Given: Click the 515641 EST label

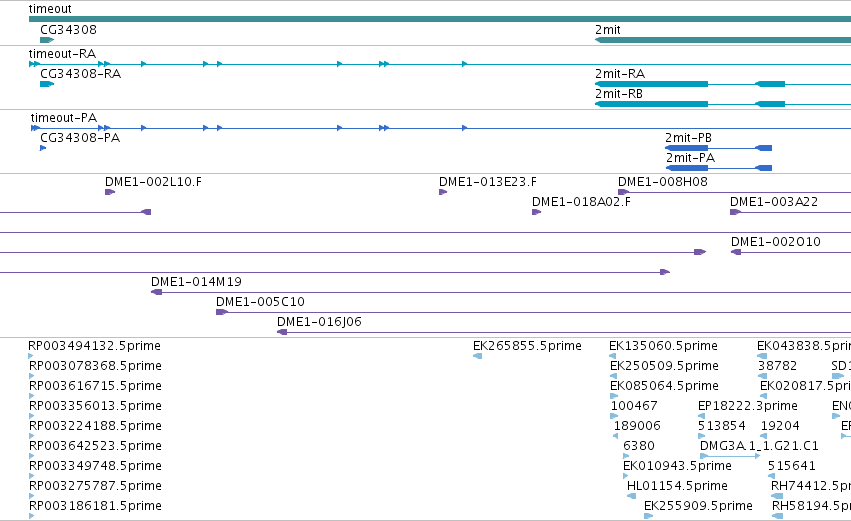Looking at the screenshot, I should click(791, 466).
